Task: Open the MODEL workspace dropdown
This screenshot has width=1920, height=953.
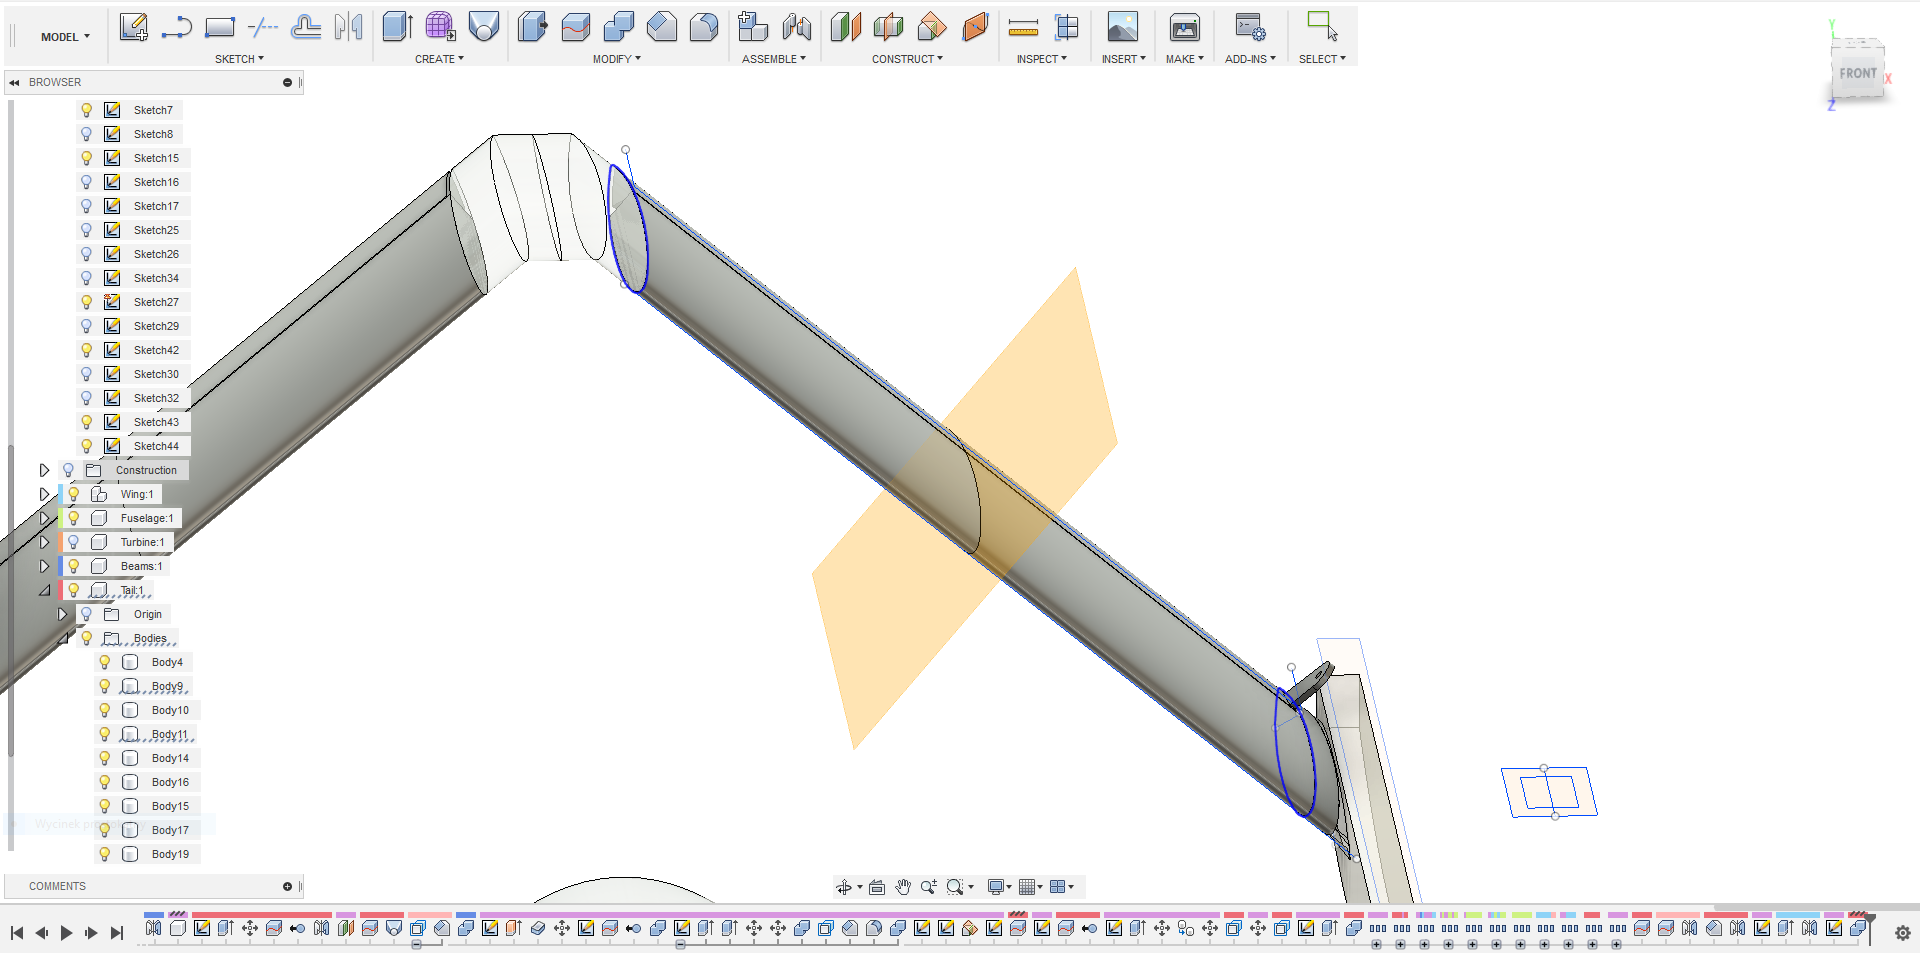Action: click(x=65, y=37)
